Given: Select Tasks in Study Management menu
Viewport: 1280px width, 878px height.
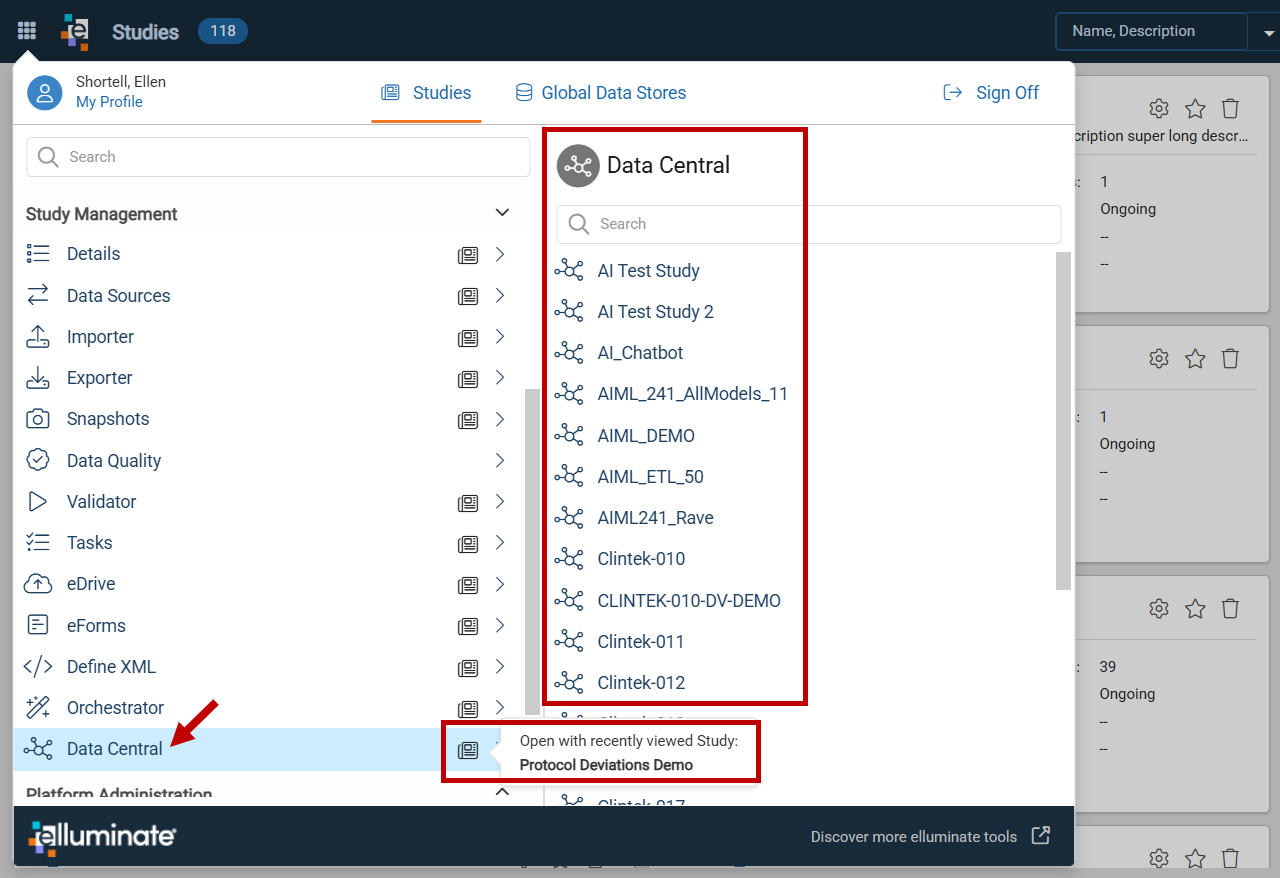Looking at the screenshot, I should (x=90, y=543).
